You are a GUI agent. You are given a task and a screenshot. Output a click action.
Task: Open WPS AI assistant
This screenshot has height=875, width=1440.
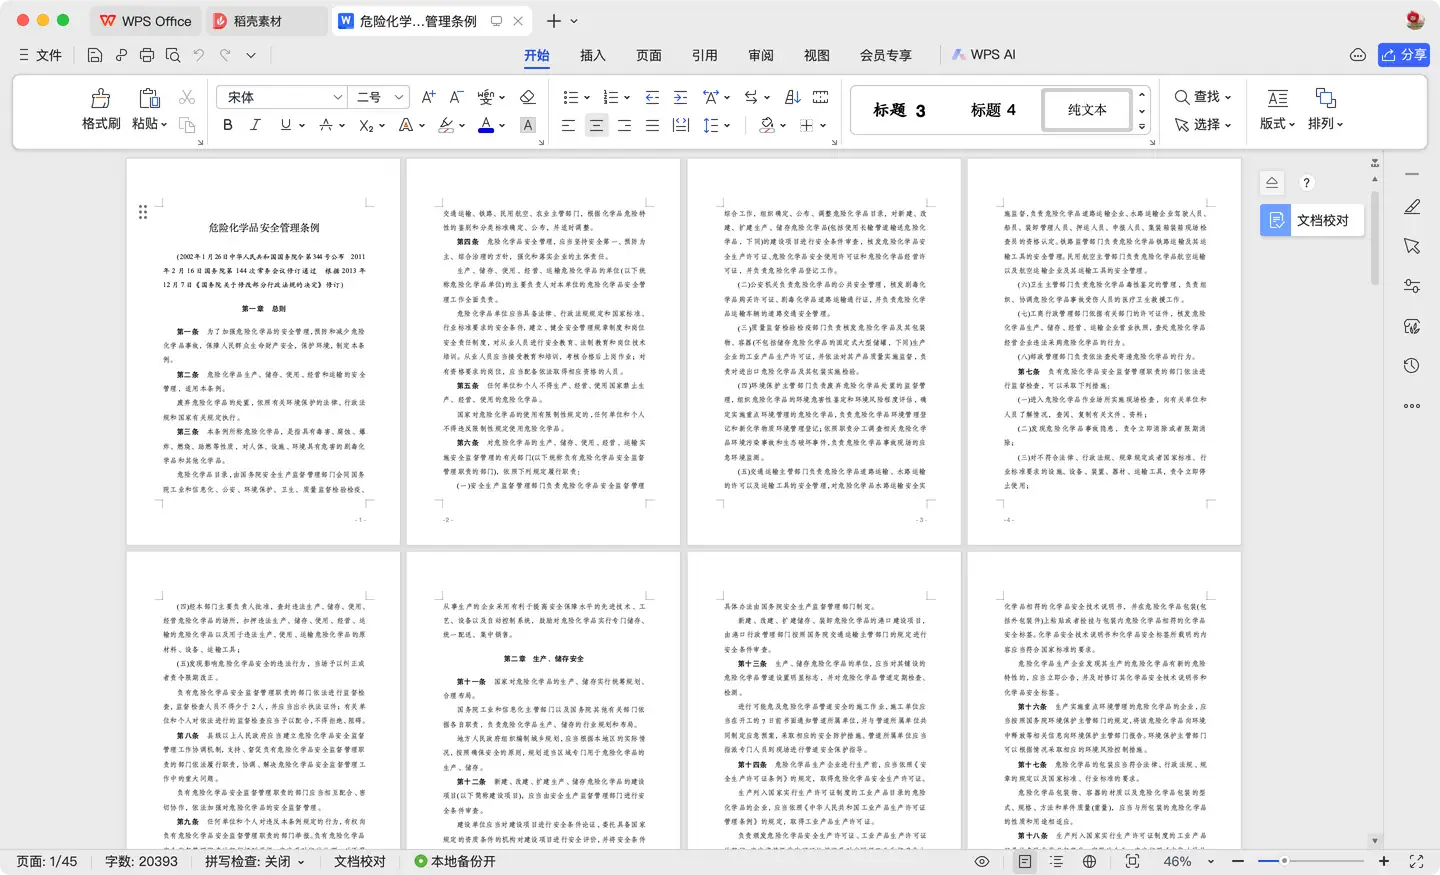click(984, 55)
